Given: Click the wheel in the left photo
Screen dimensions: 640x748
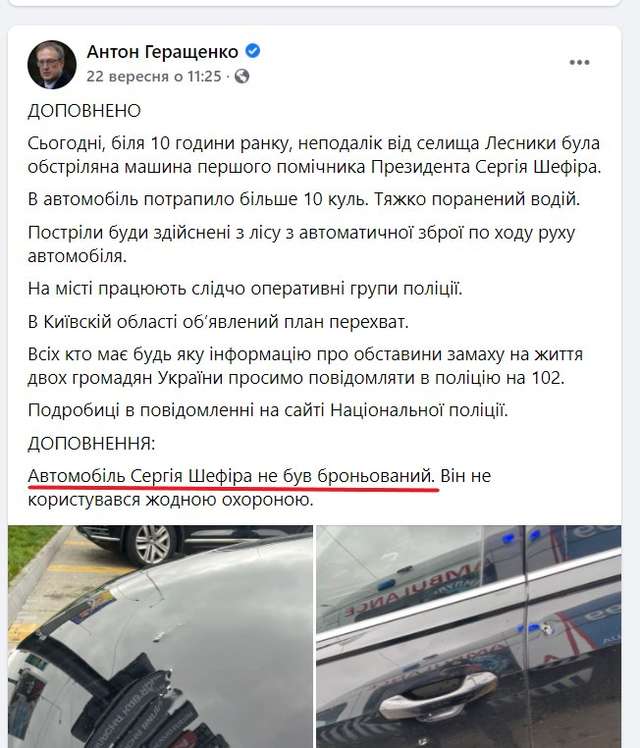Looking at the screenshot, I should (x=151, y=542).
